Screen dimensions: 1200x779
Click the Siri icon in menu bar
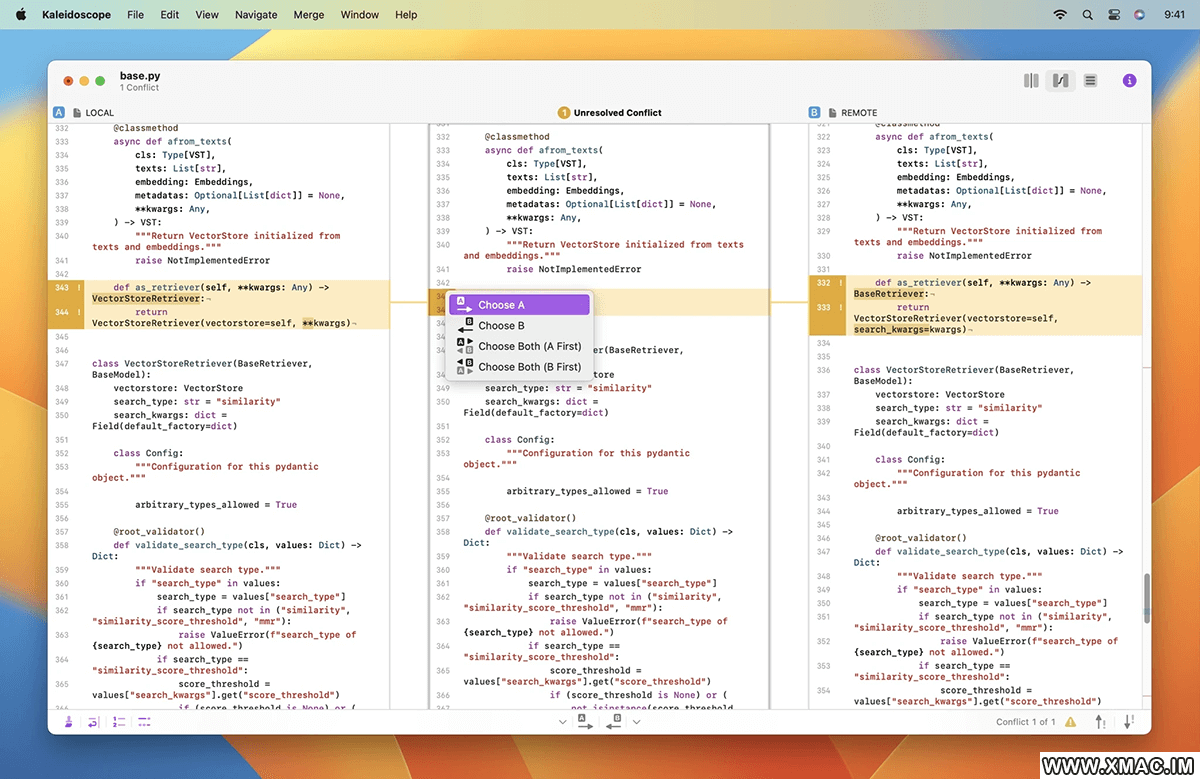[x=1139, y=15]
